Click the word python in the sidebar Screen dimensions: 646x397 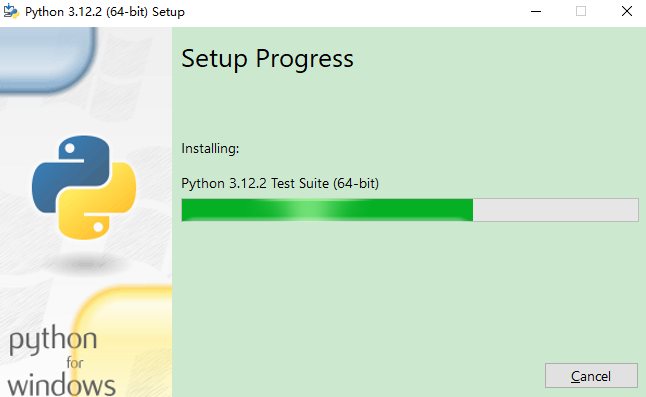[x=53, y=340]
